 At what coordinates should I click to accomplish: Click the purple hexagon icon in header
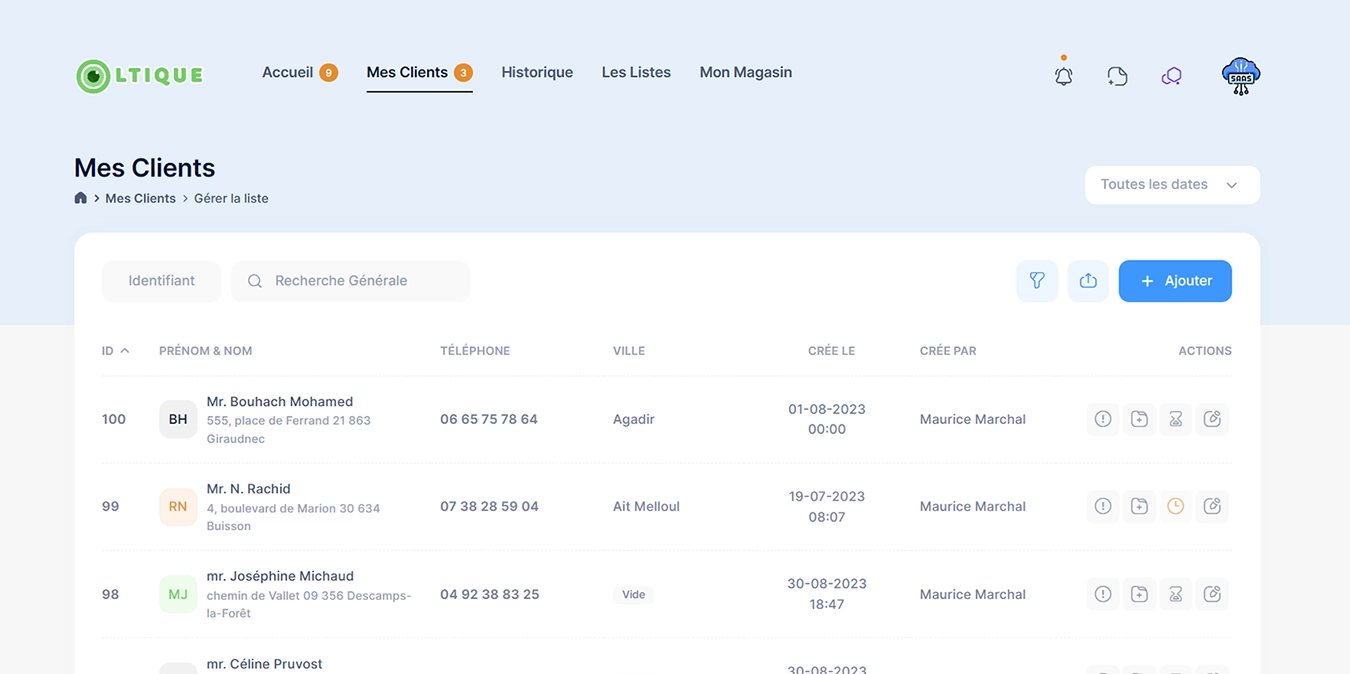click(x=1171, y=76)
